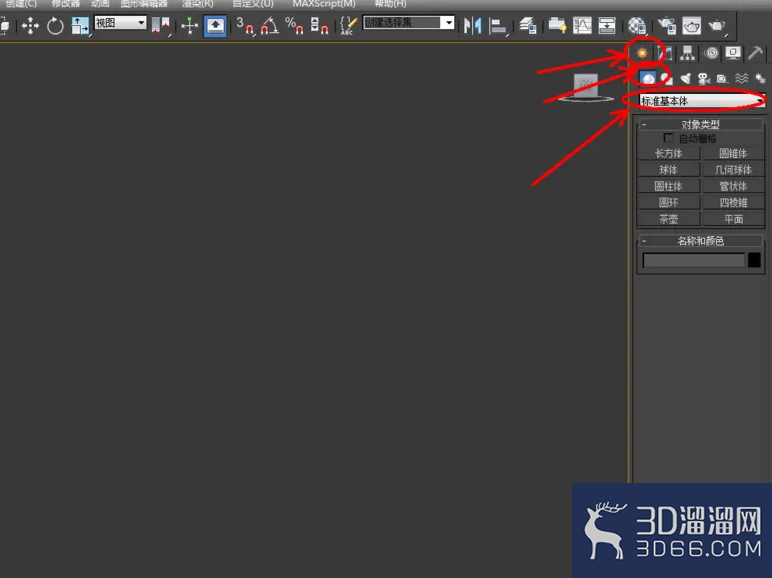This screenshot has width=772, height=578.
Task: Click the object name input field
Action: coord(694,260)
